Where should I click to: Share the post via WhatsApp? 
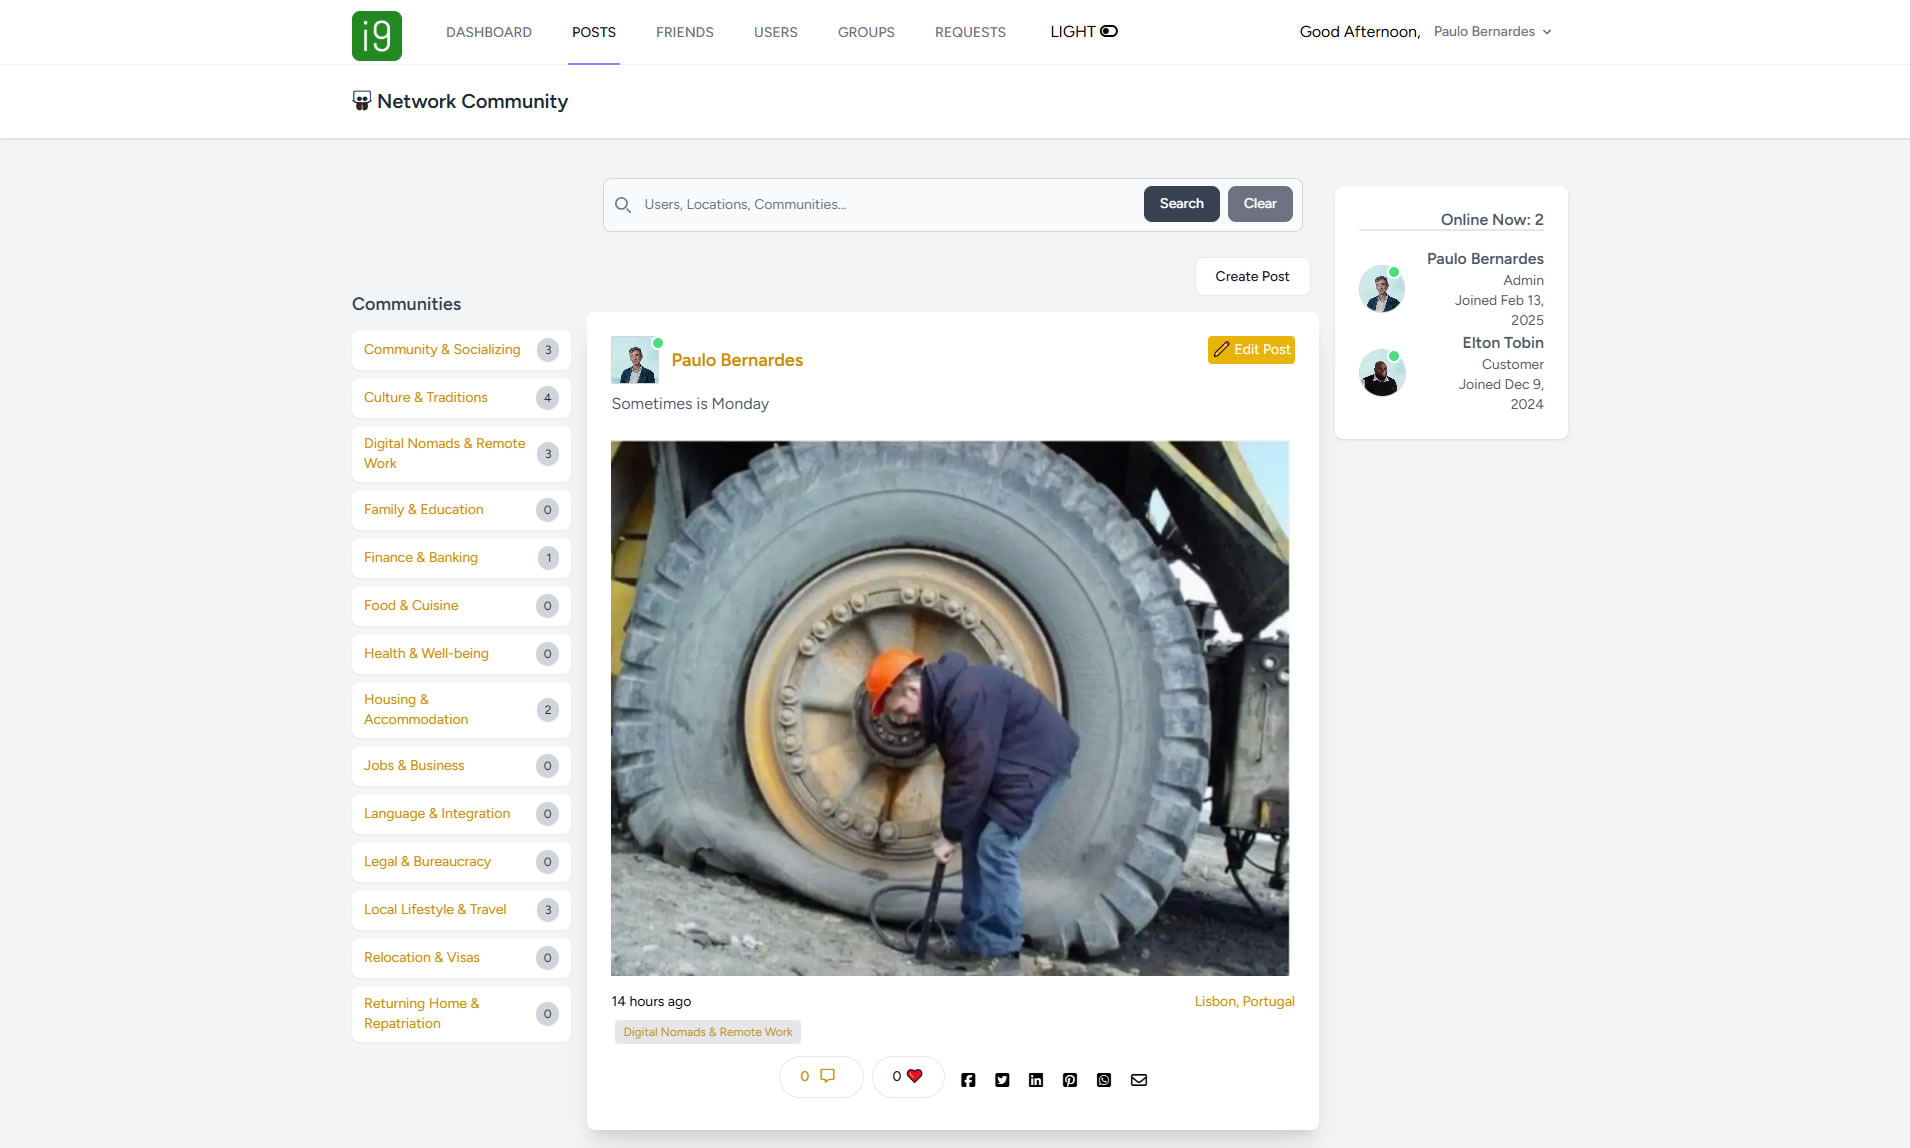1104,1080
